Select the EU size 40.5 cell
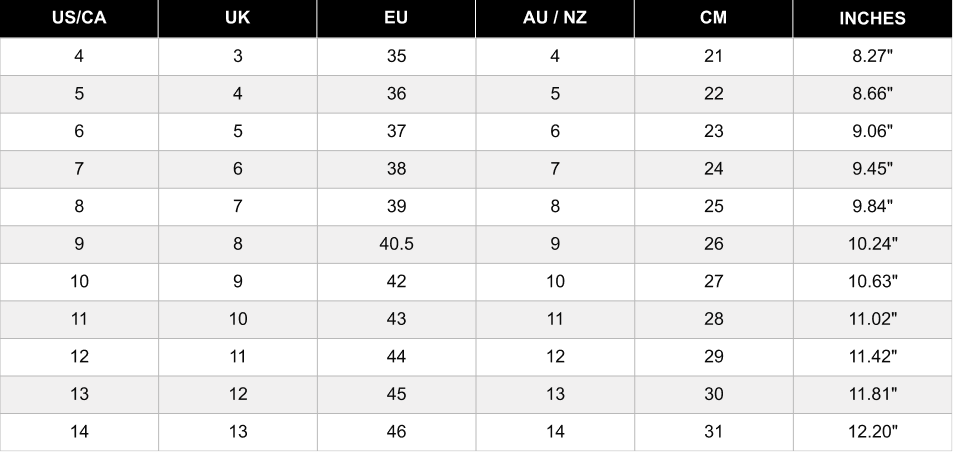953x452 pixels. click(x=396, y=244)
